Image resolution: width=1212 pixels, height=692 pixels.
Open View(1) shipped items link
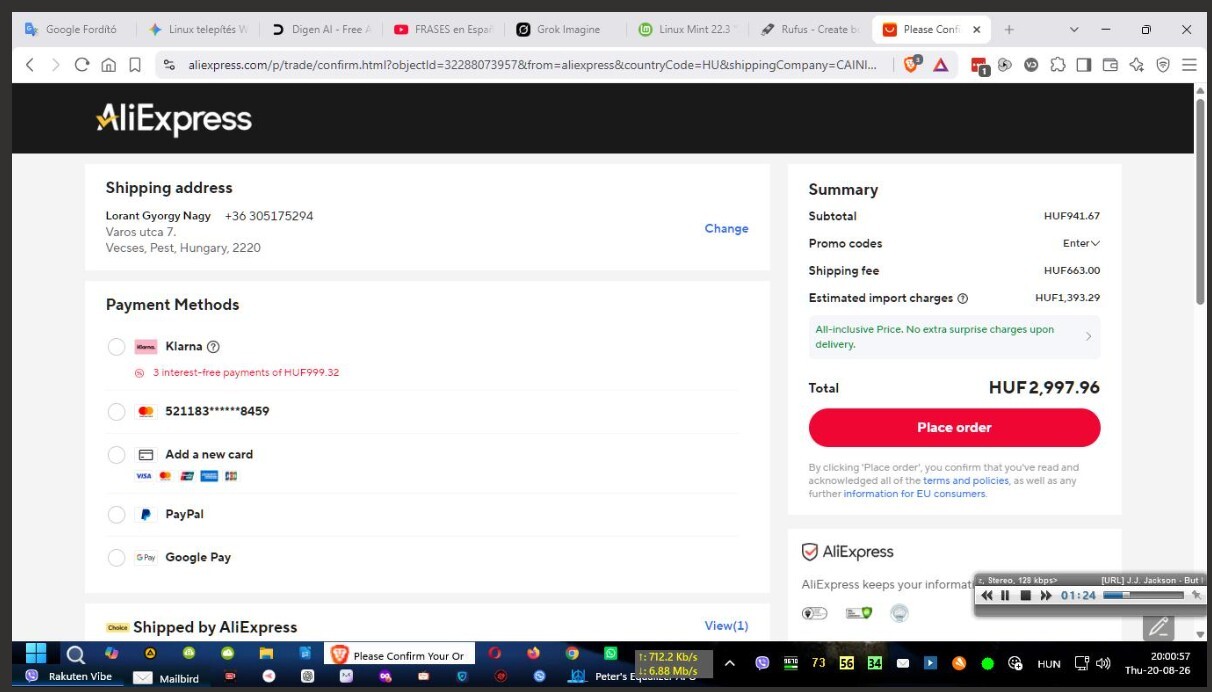726,626
